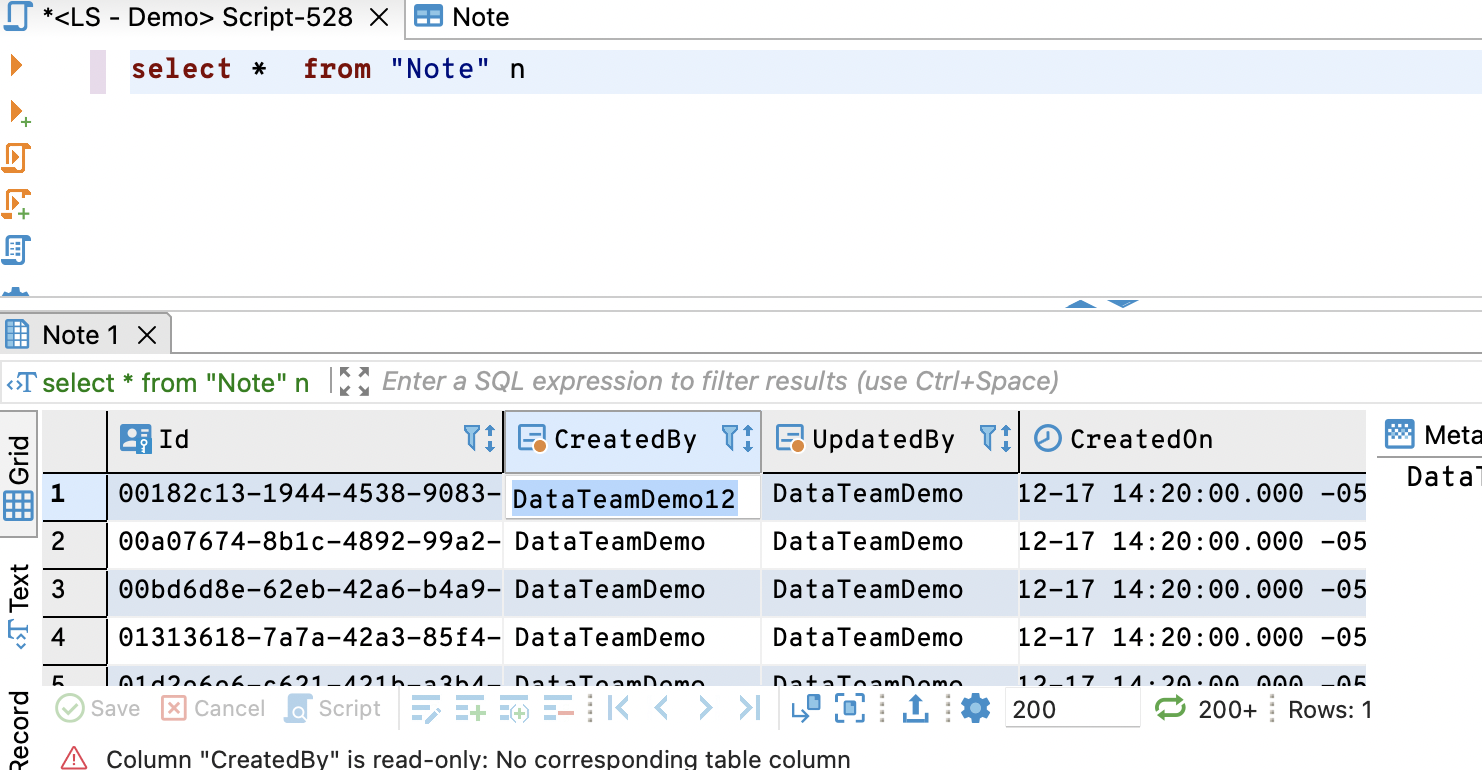Close the Script-528 tab
Image resolution: width=1482 pixels, height=770 pixels.
tap(379, 17)
